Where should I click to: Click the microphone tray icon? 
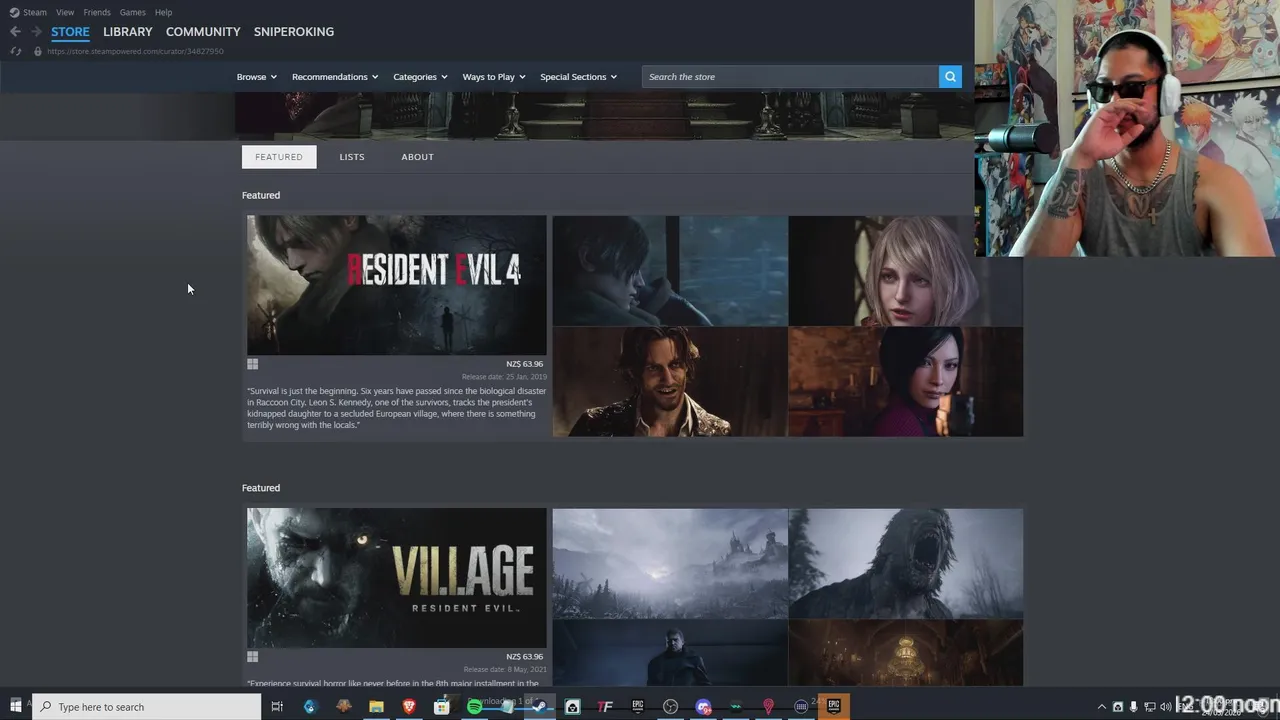[x=1134, y=707]
